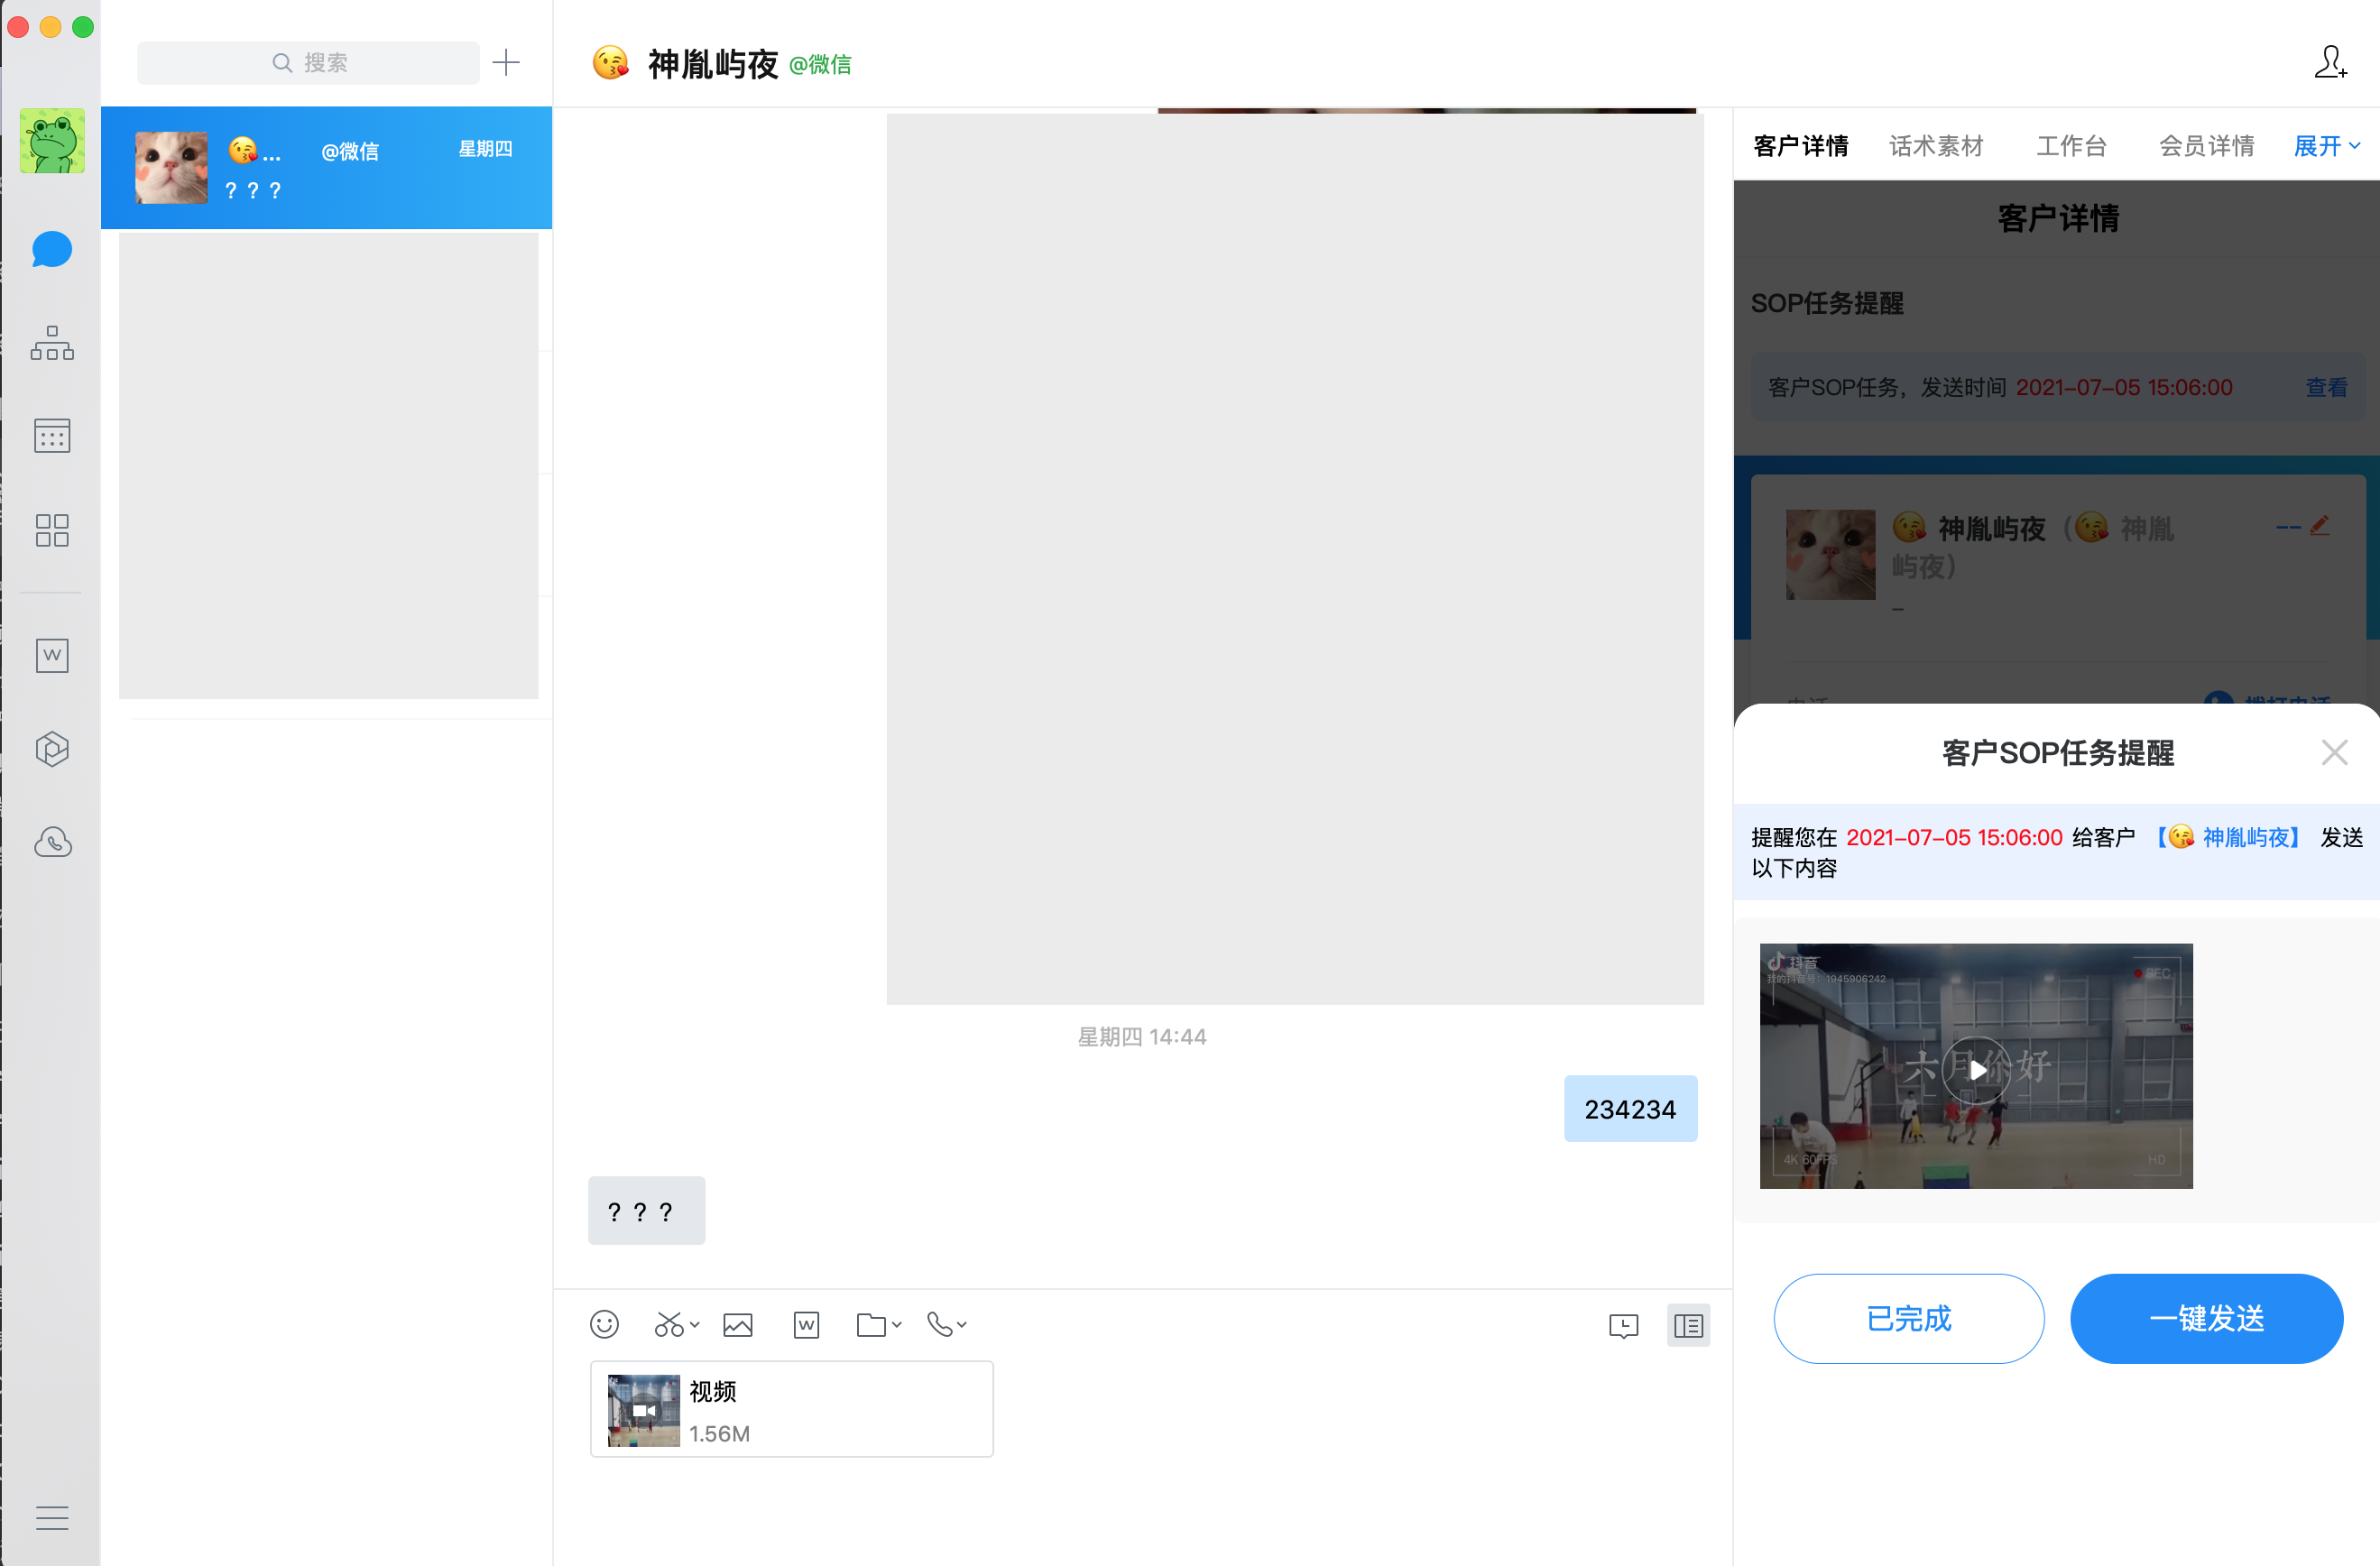Click the 一键发送 button
2380x1566 pixels.
[x=2206, y=1318]
